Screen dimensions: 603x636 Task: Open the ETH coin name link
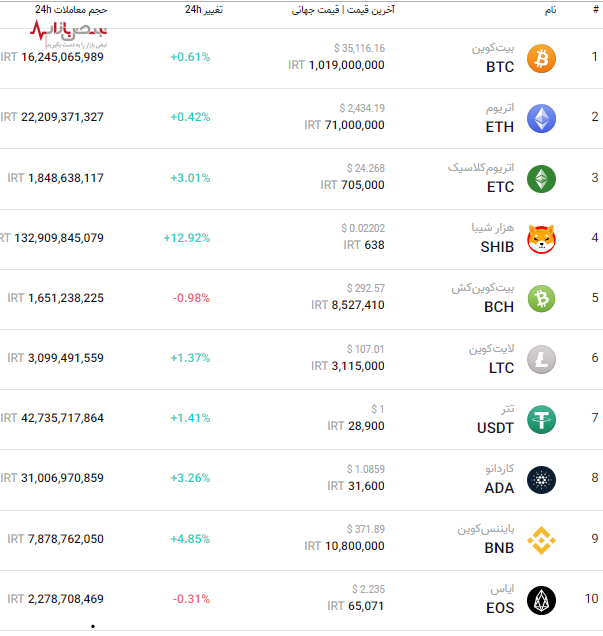(500, 127)
